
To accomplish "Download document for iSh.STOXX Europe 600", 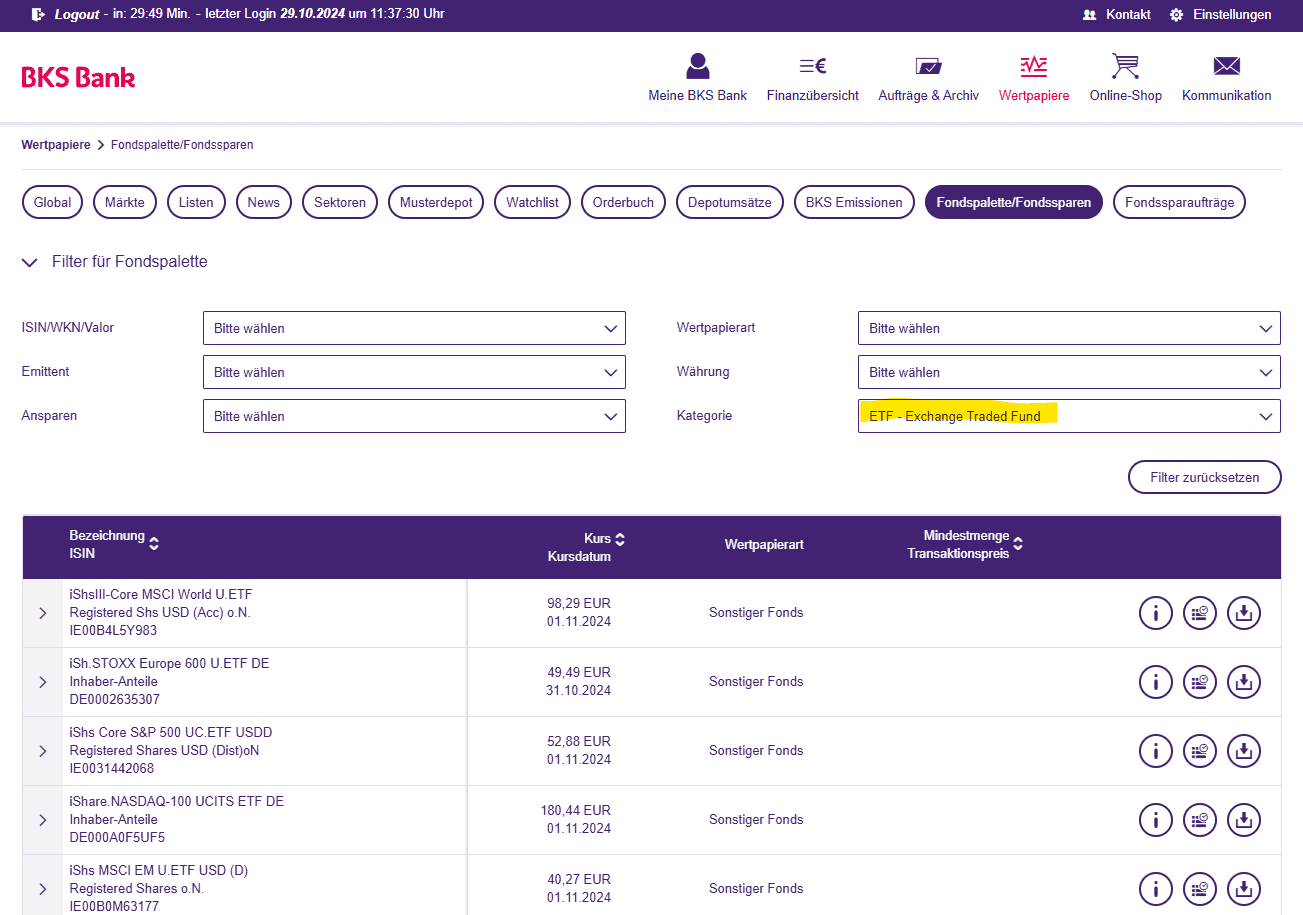I will (x=1244, y=682).
